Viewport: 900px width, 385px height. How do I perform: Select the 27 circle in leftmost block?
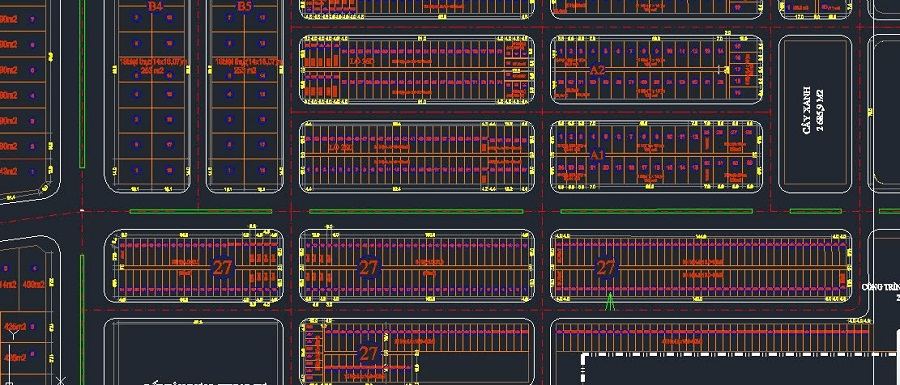click(222, 267)
